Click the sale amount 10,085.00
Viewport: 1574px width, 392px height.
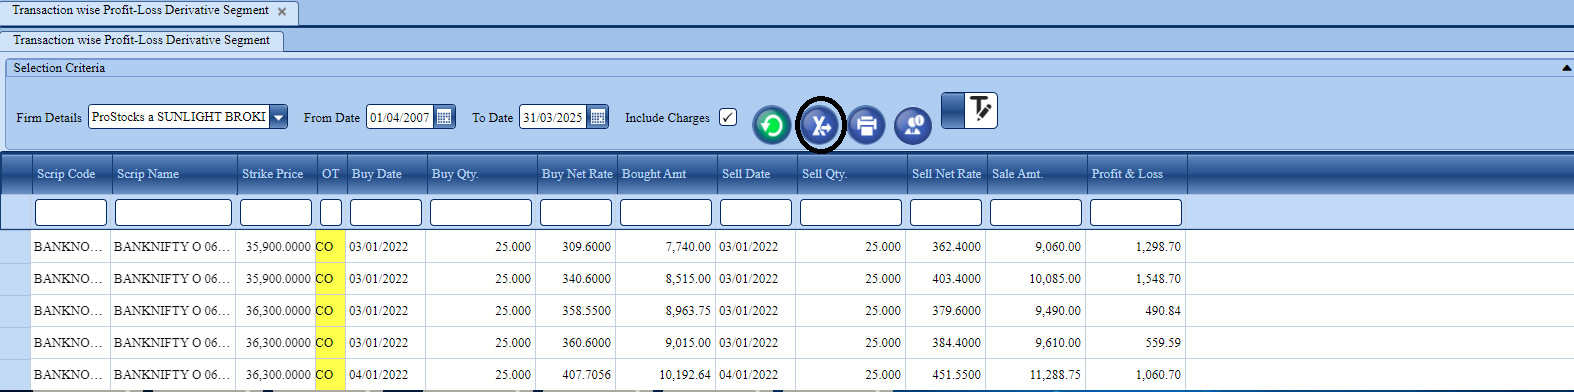point(1055,279)
